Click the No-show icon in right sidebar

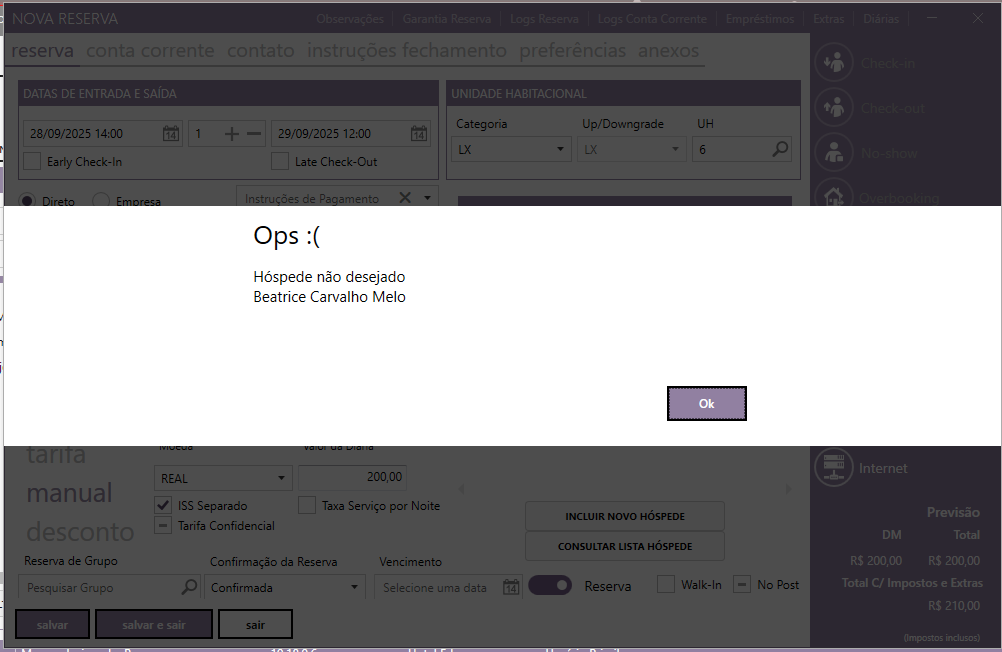[832, 153]
